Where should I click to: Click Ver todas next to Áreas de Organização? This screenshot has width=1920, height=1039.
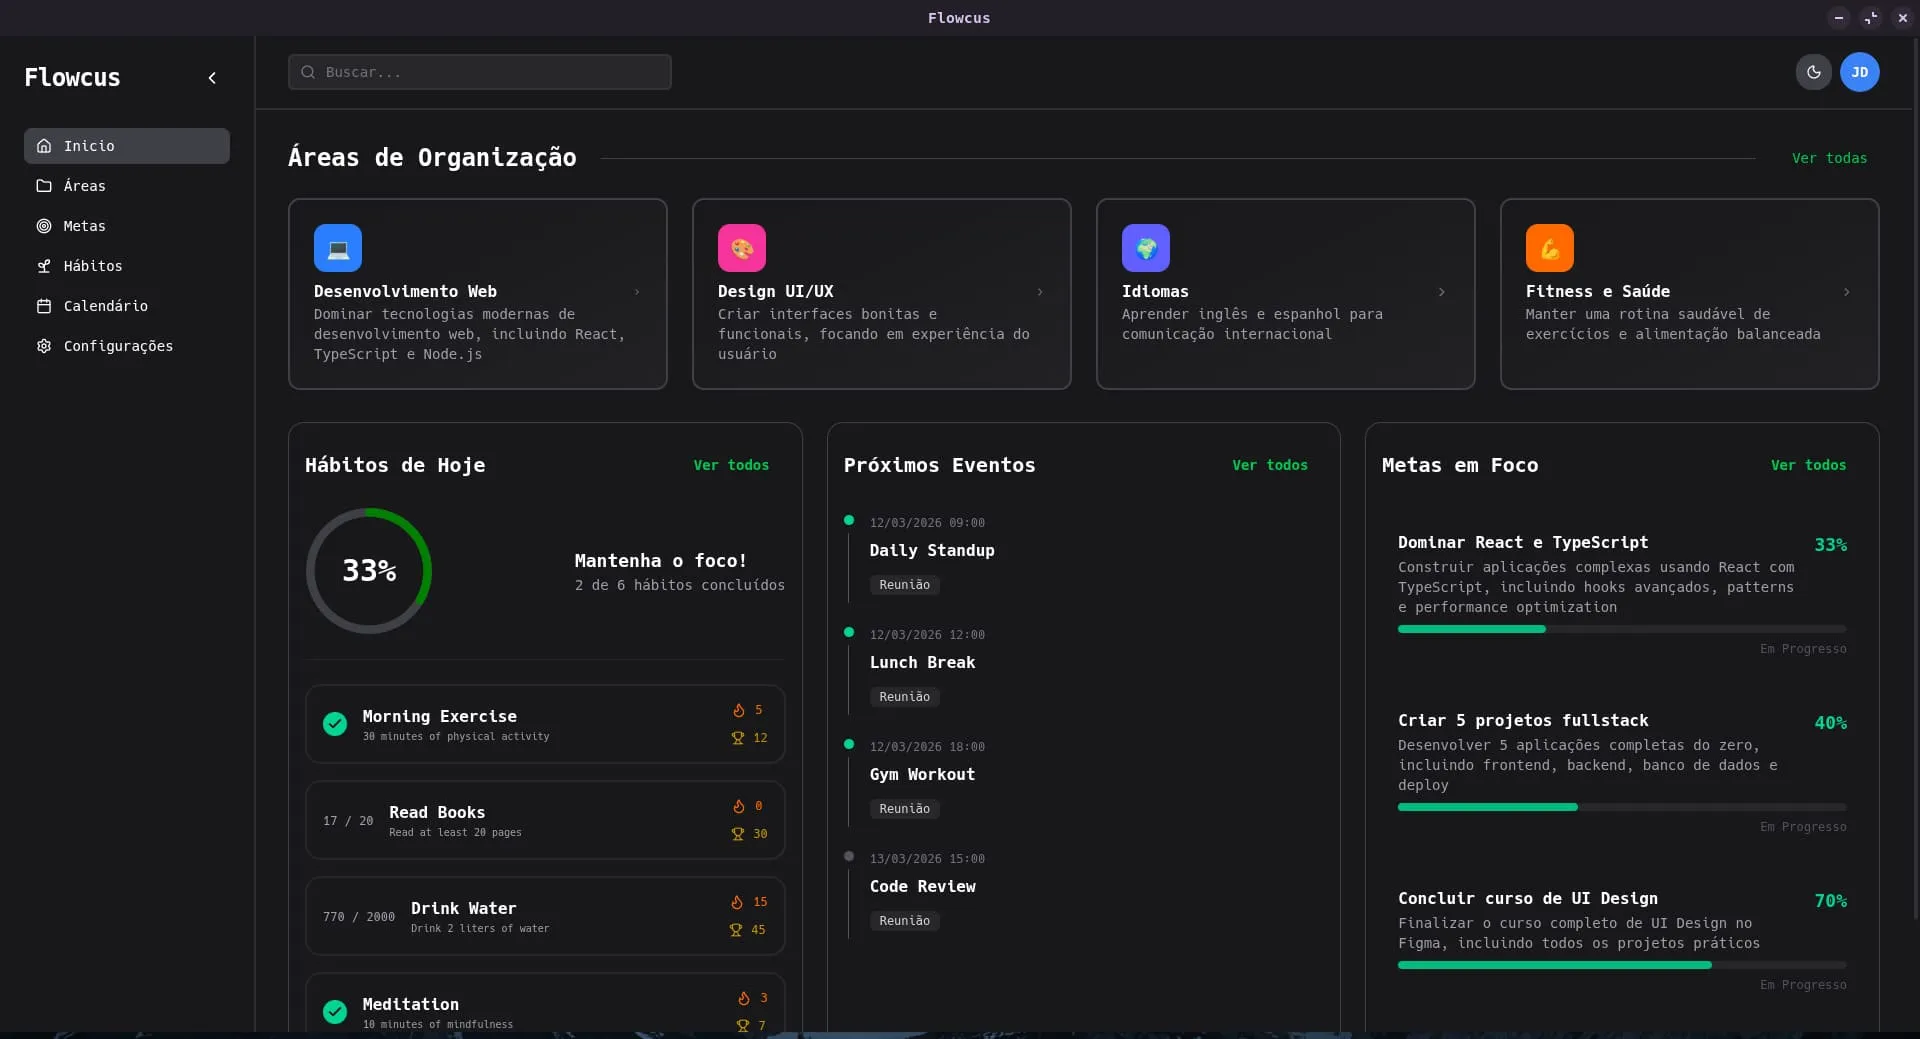point(1829,158)
